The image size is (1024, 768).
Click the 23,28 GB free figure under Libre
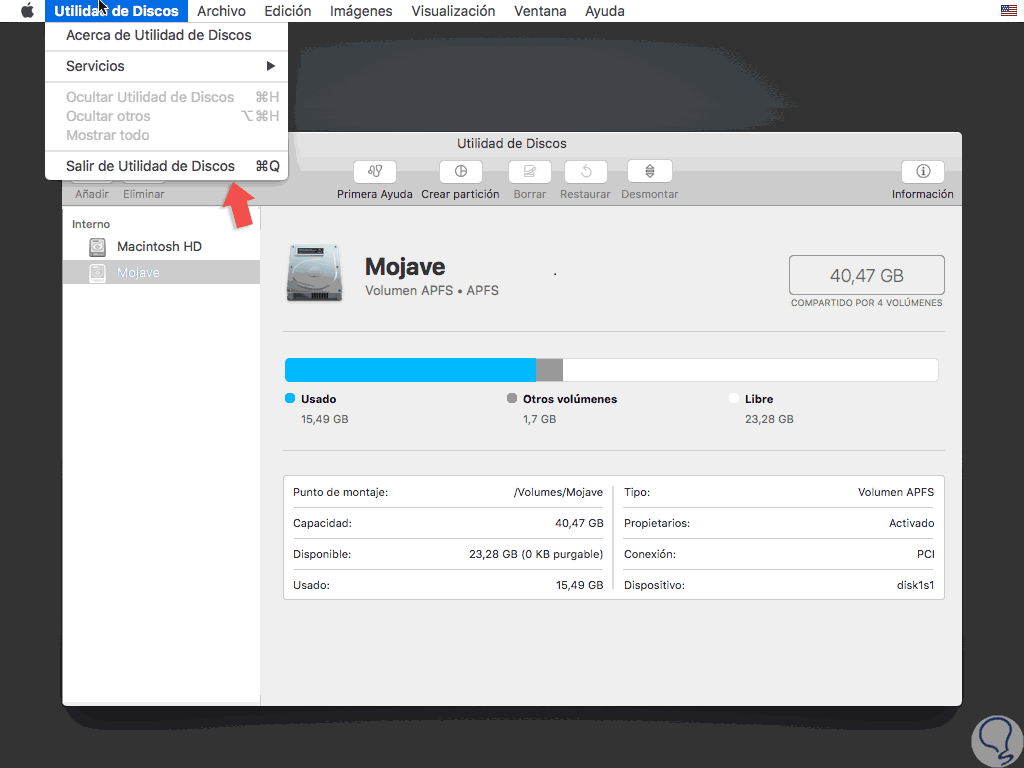[x=769, y=419]
